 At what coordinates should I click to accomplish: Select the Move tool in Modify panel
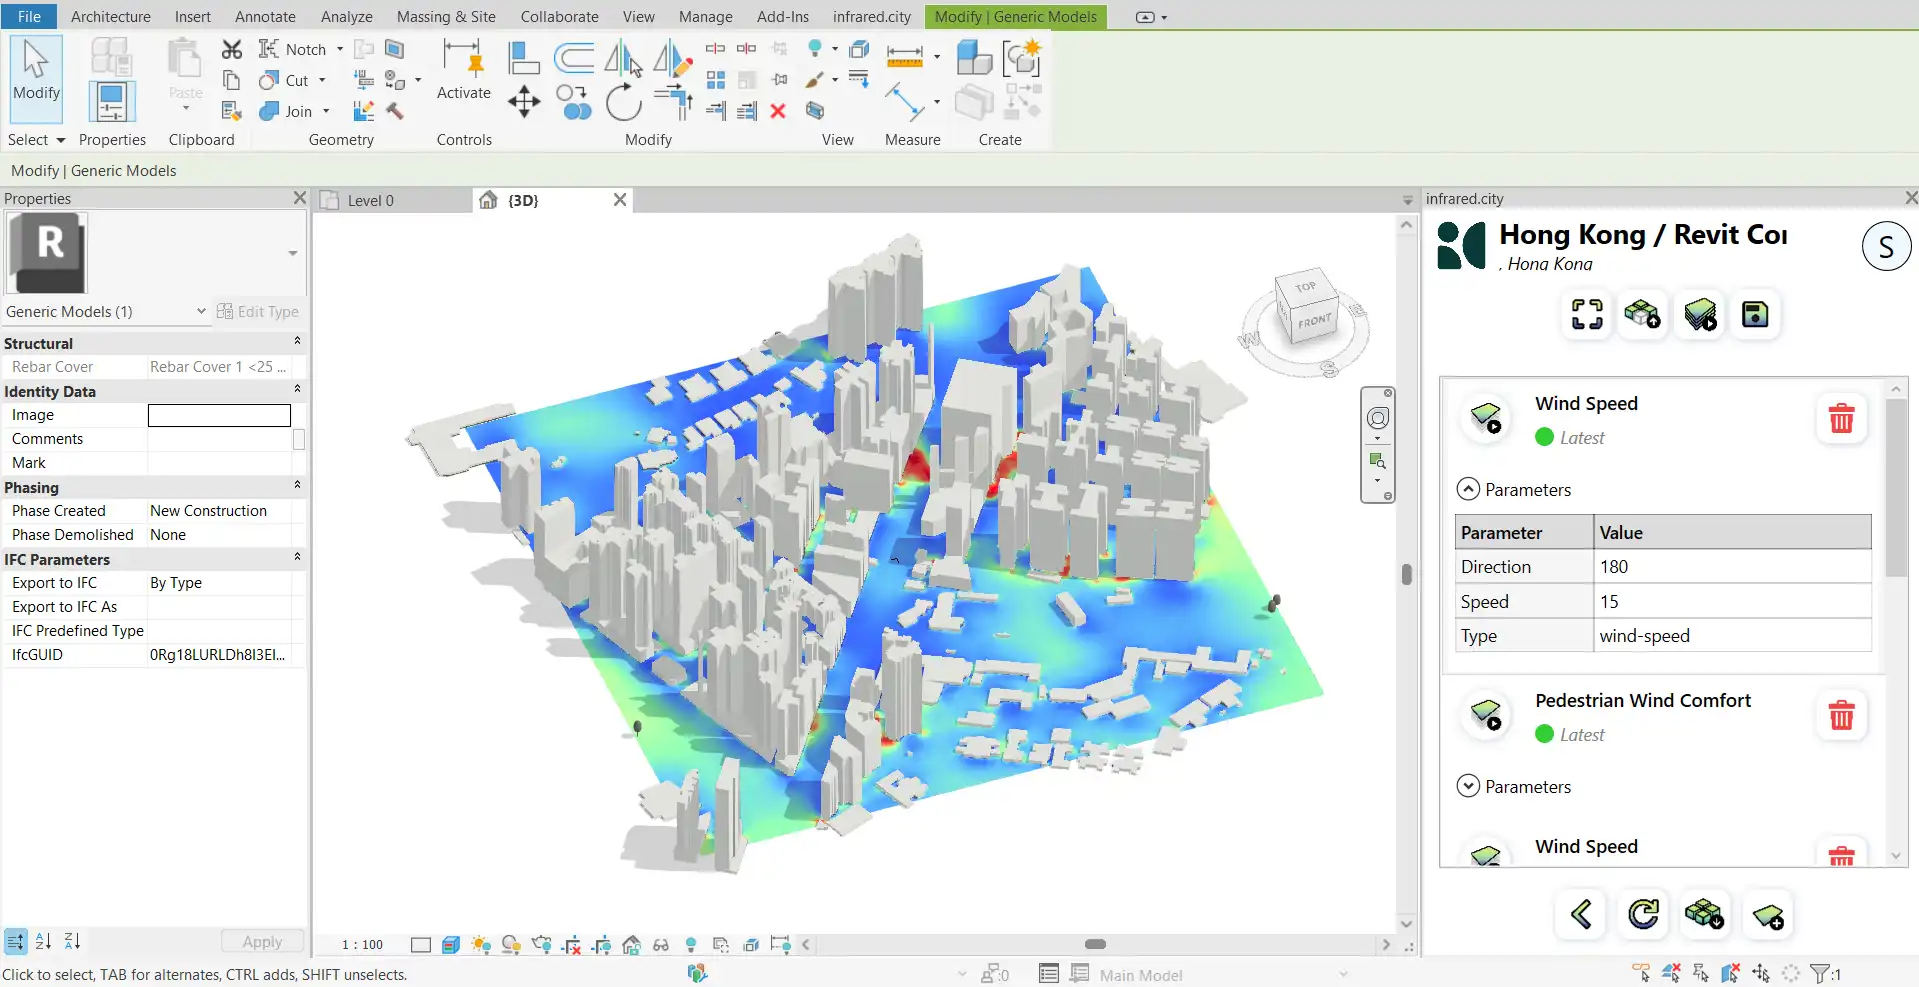point(524,101)
